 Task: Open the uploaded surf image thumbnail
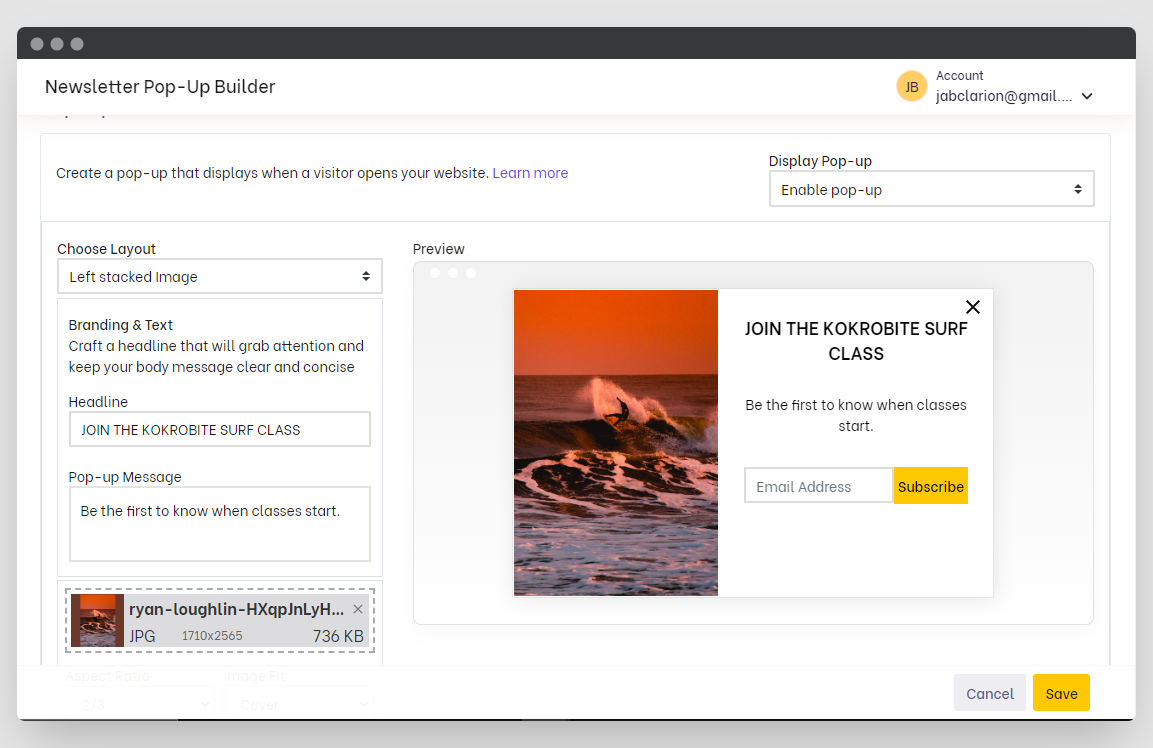[97, 621]
